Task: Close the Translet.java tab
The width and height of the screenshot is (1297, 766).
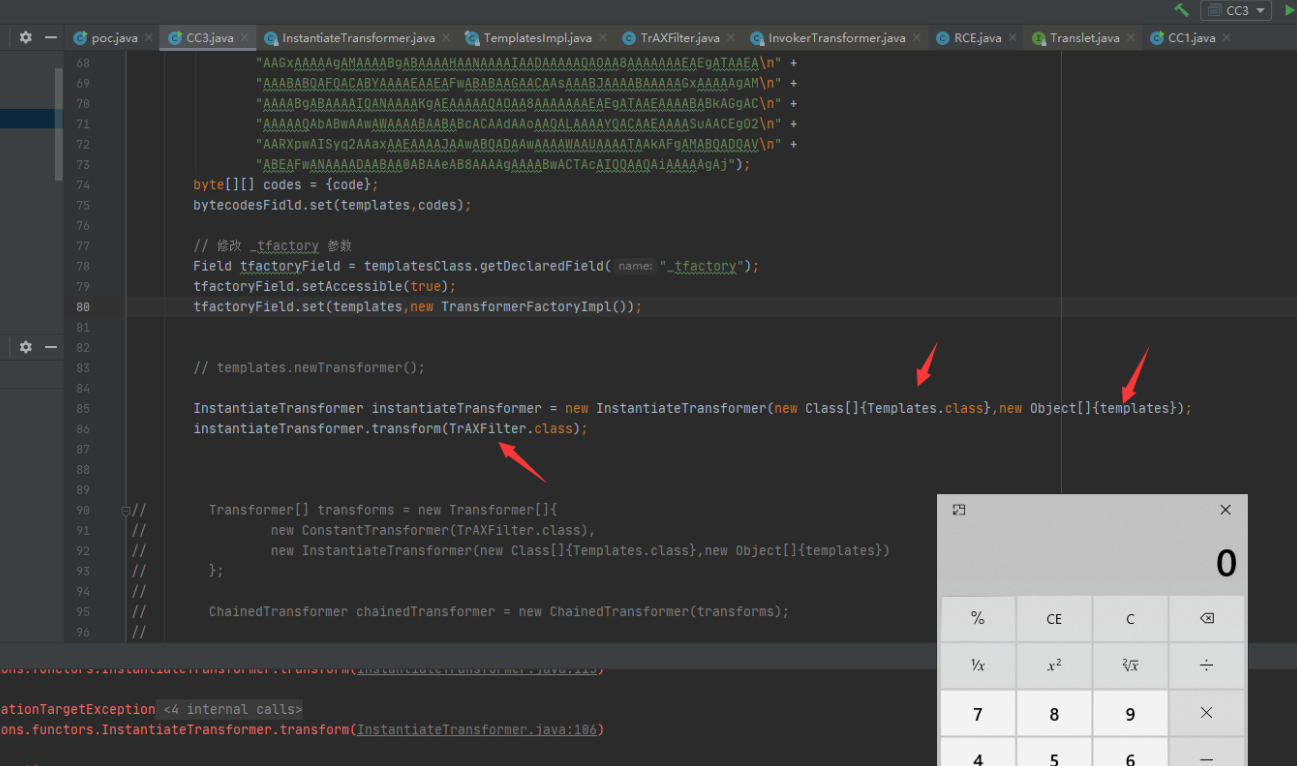Action: click(x=1131, y=38)
